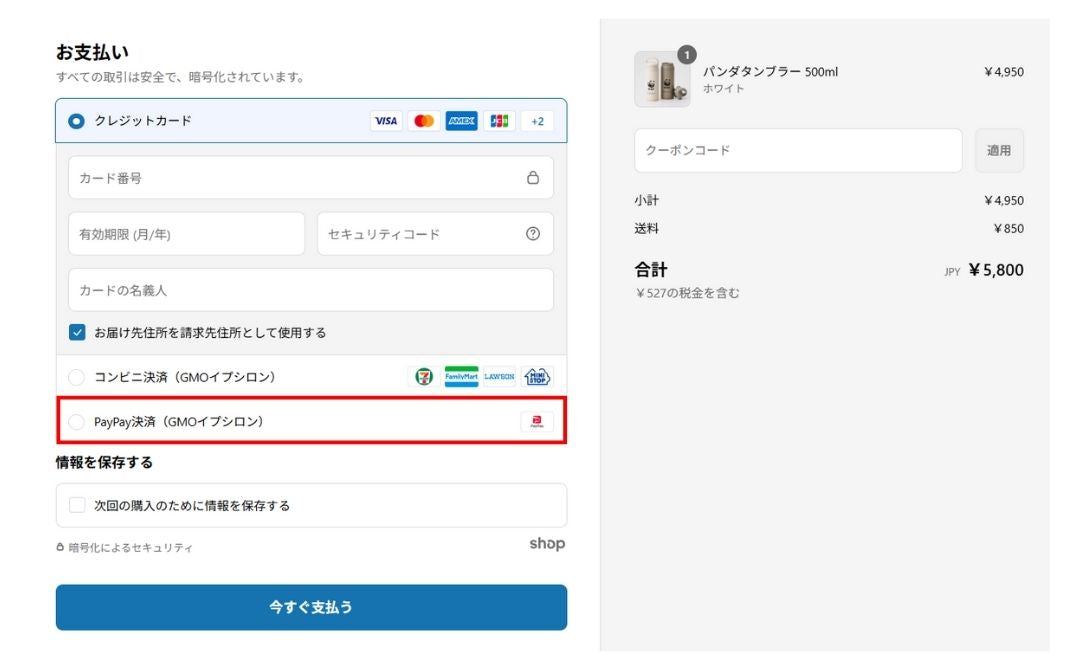
Task: Click the Shop logo near encryption notice
Action: coord(548,544)
